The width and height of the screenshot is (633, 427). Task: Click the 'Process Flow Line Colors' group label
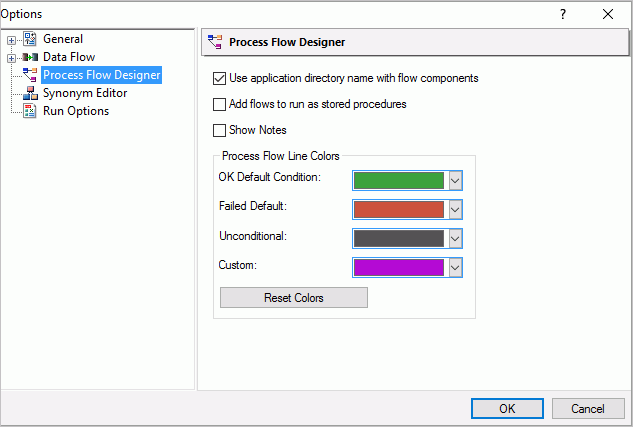pos(281,156)
